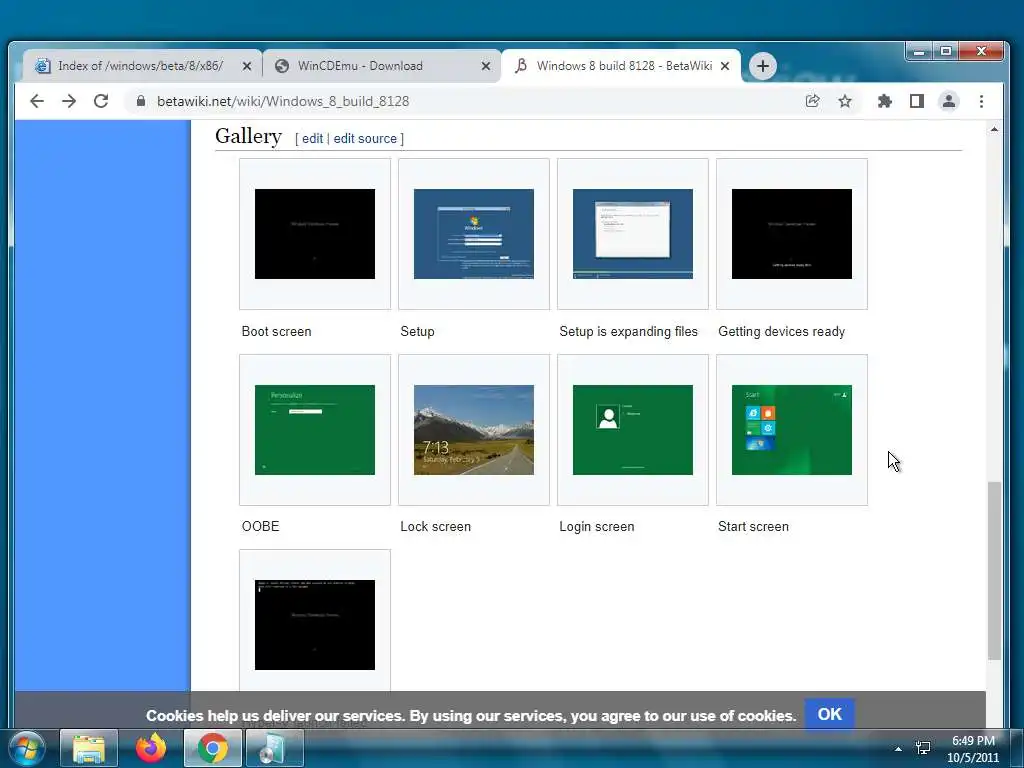Open the network tray icon
1024x768 pixels.
(x=923, y=748)
